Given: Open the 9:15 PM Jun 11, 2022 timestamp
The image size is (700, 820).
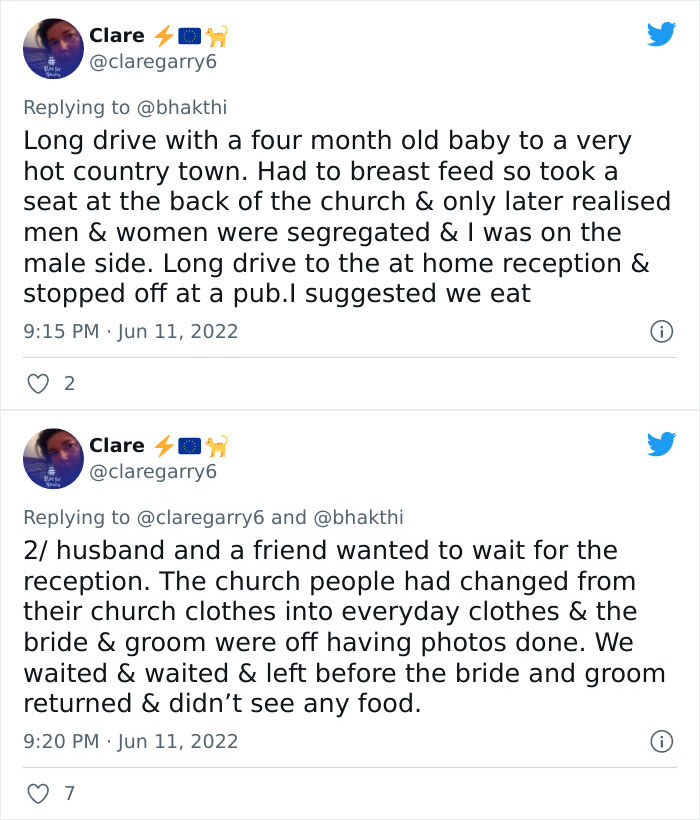Looking at the screenshot, I should (130, 331).
